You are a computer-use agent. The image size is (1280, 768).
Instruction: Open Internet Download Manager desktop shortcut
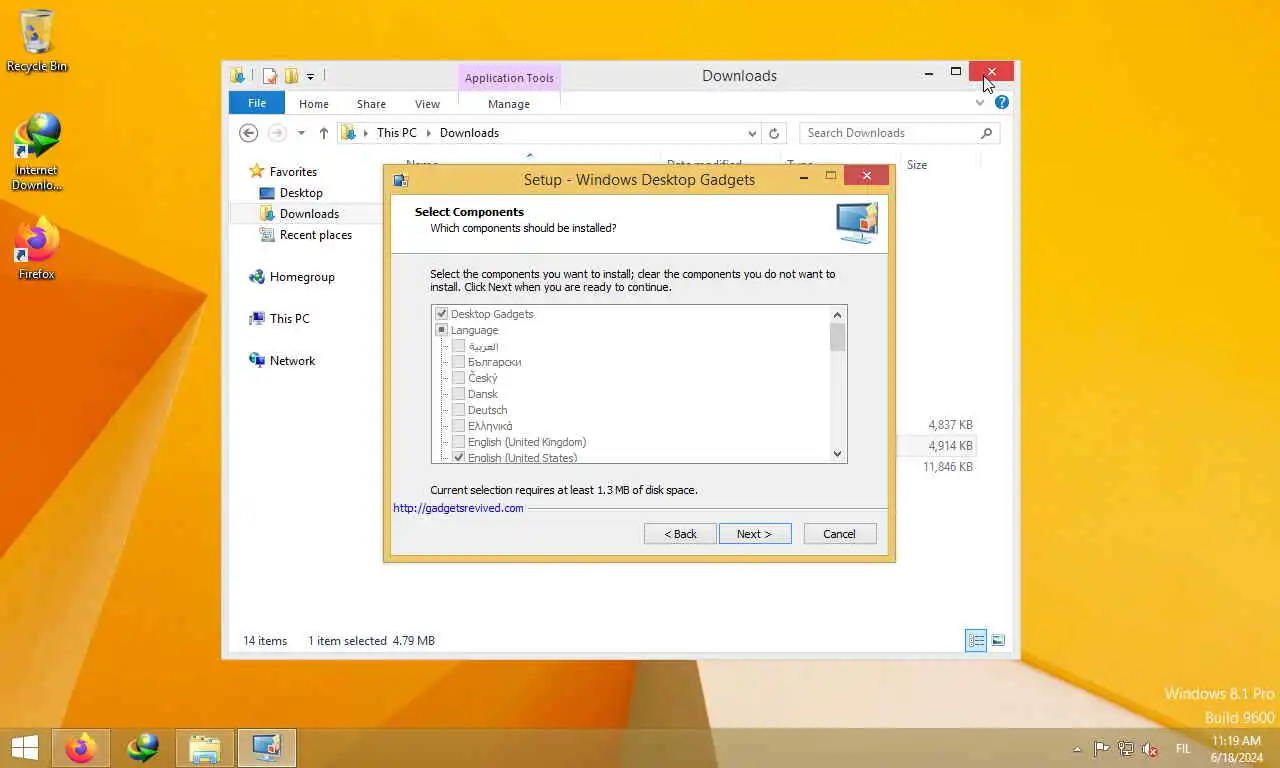click(37, 152)
